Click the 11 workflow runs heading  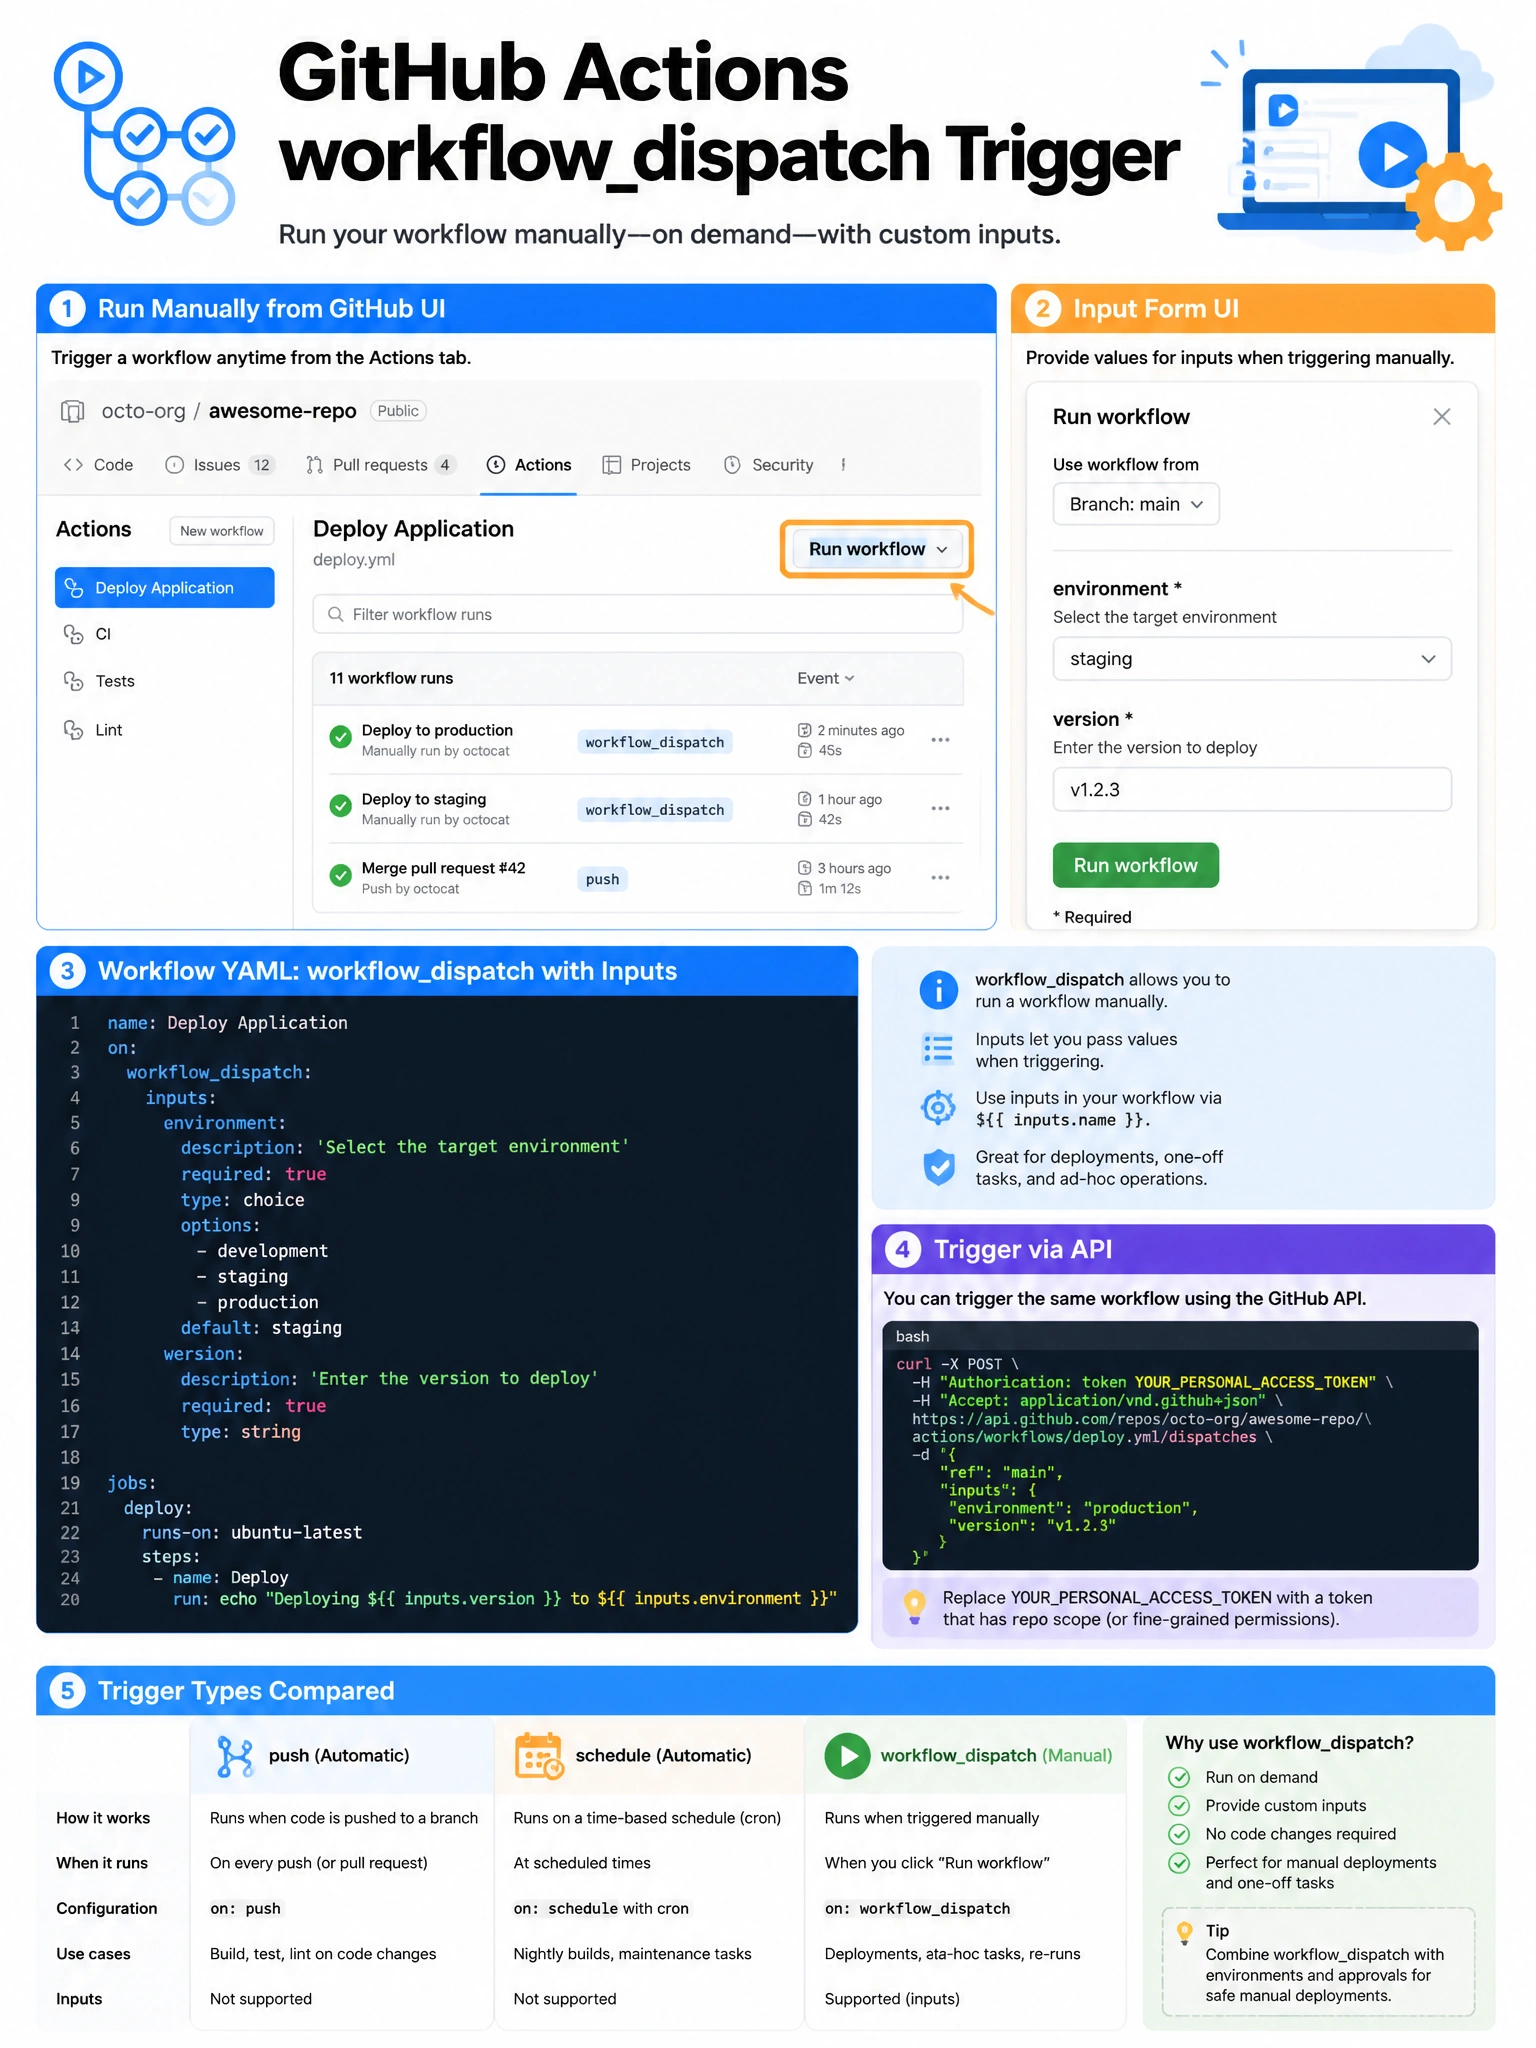(391, 678)
